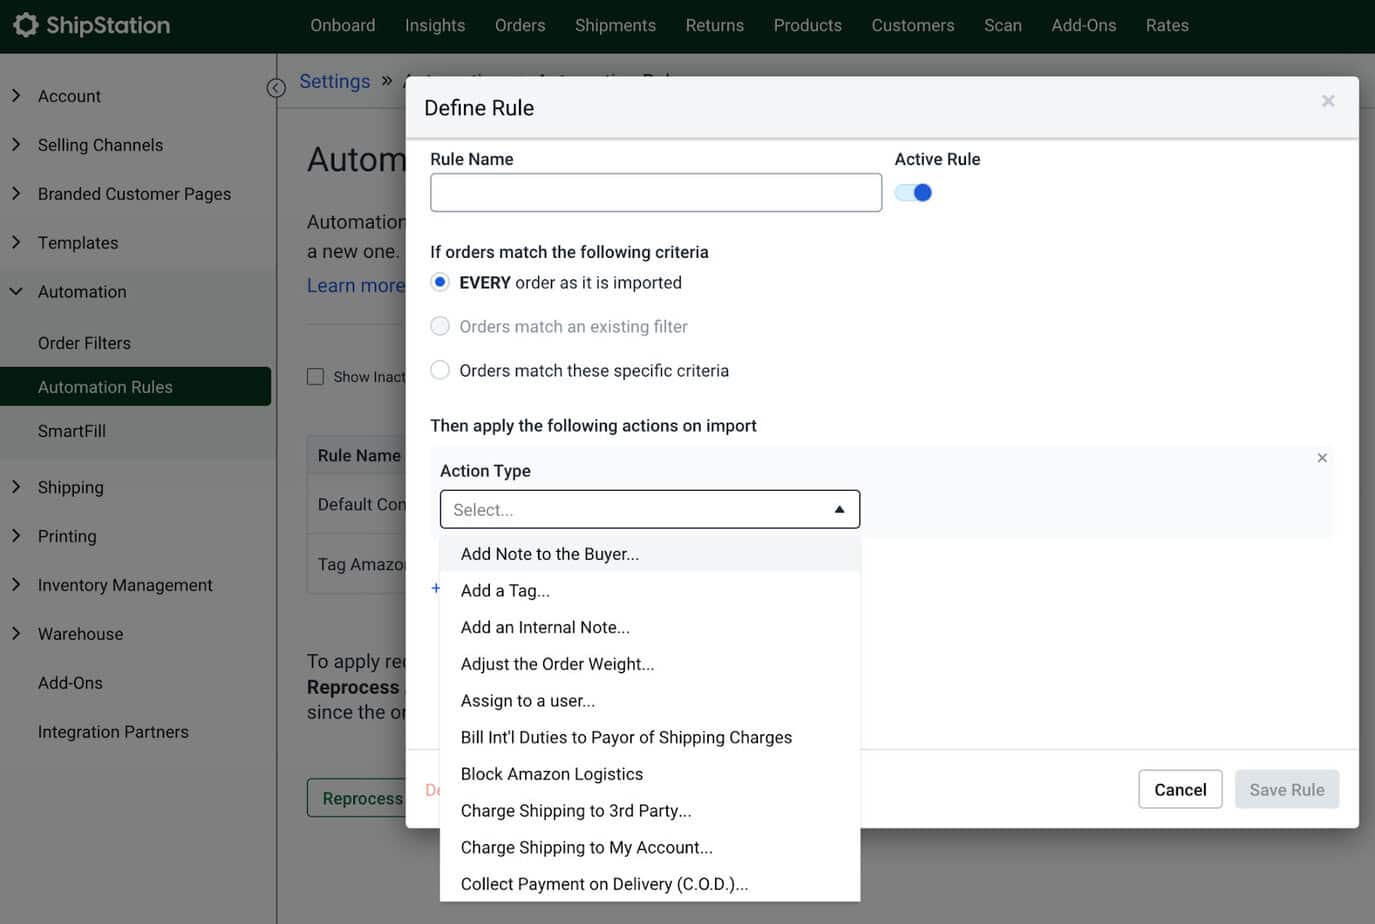Select Orders match these specific criteria
The image size is (1375, 924).
[x=440, y=371]
